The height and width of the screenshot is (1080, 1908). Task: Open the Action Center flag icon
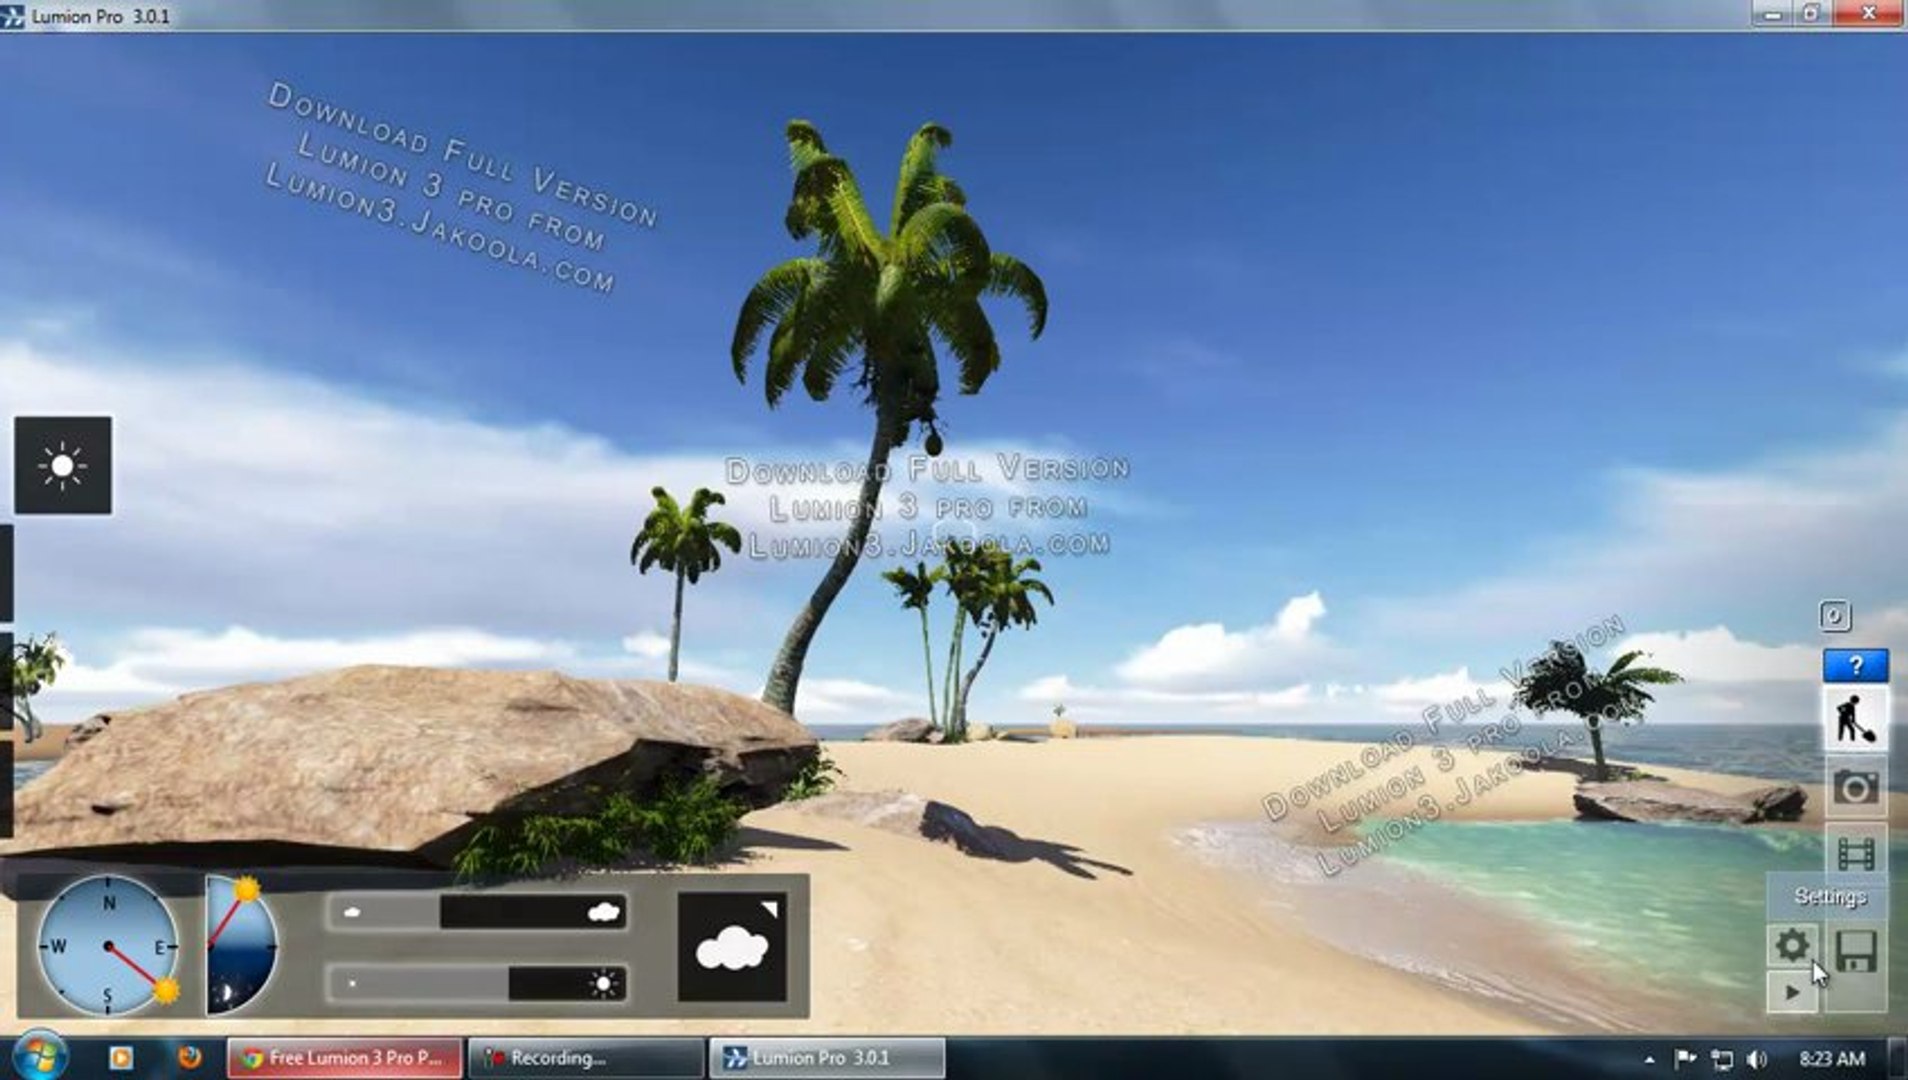point(1685,1059)
